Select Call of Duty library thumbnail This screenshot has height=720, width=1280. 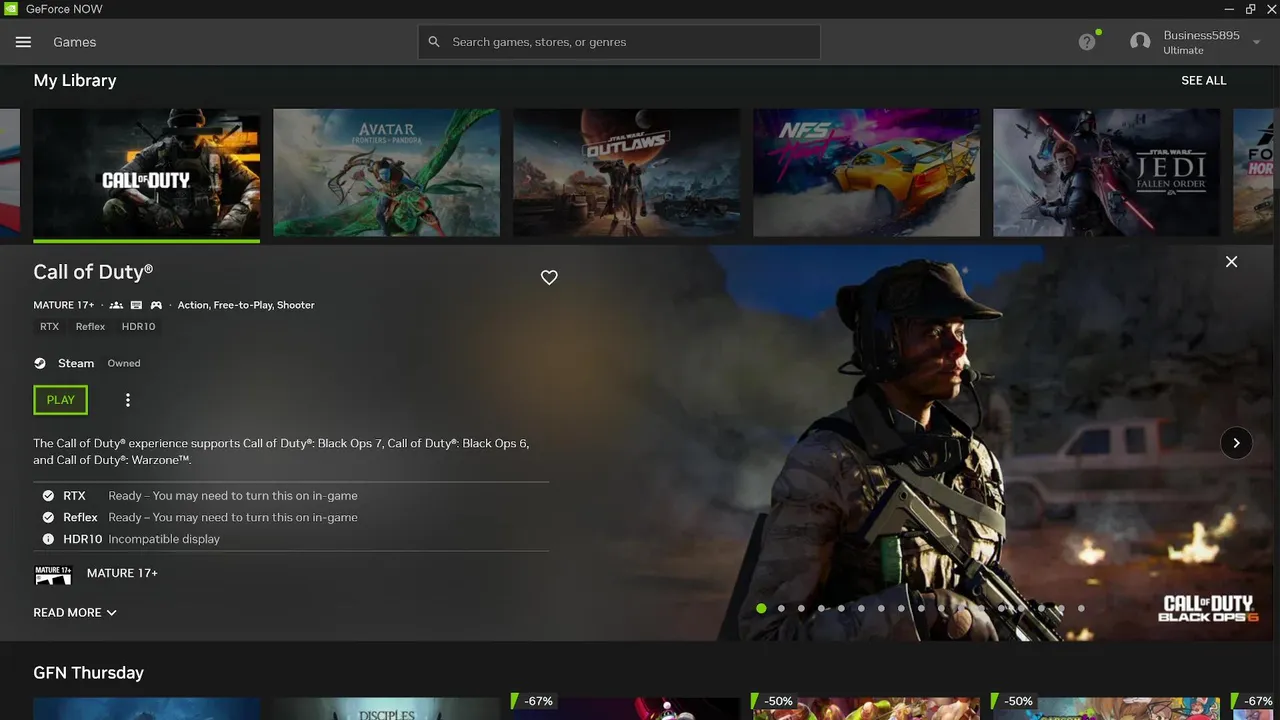tap(146, 173)
